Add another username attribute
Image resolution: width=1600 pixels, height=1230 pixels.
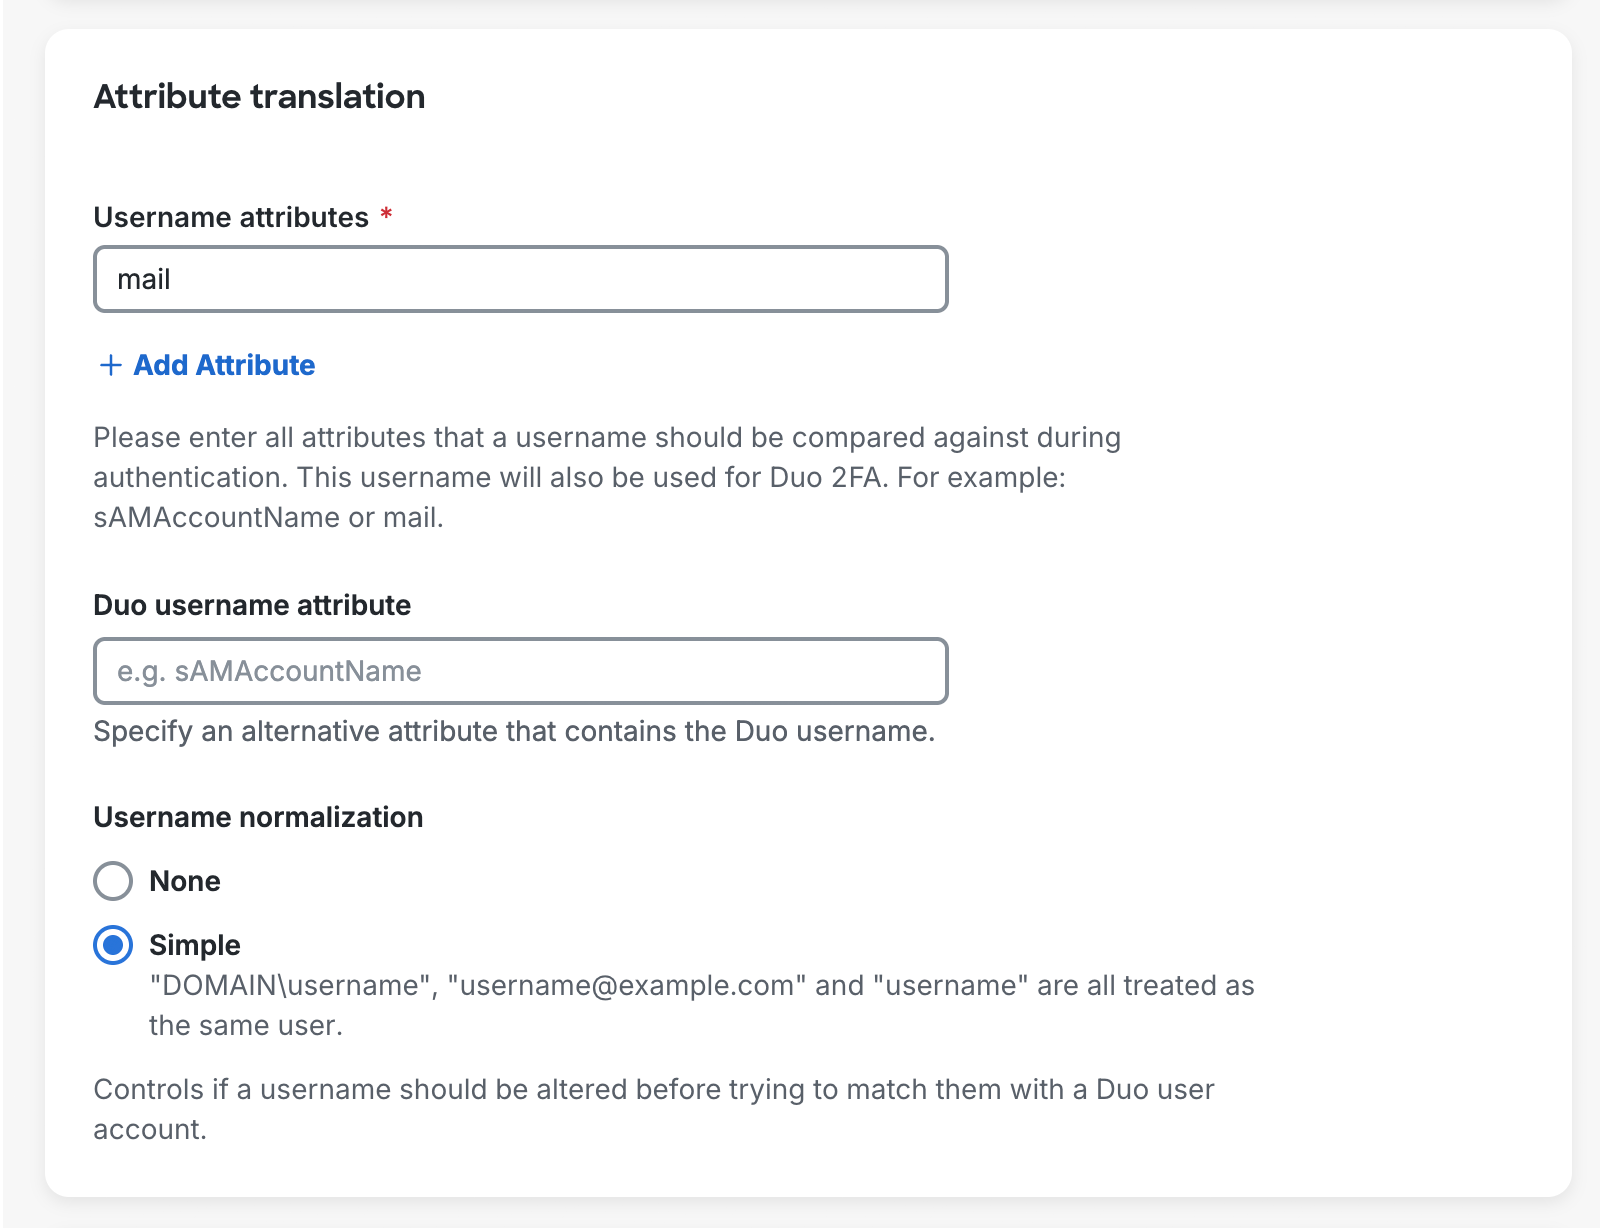[x=223, y=365]
